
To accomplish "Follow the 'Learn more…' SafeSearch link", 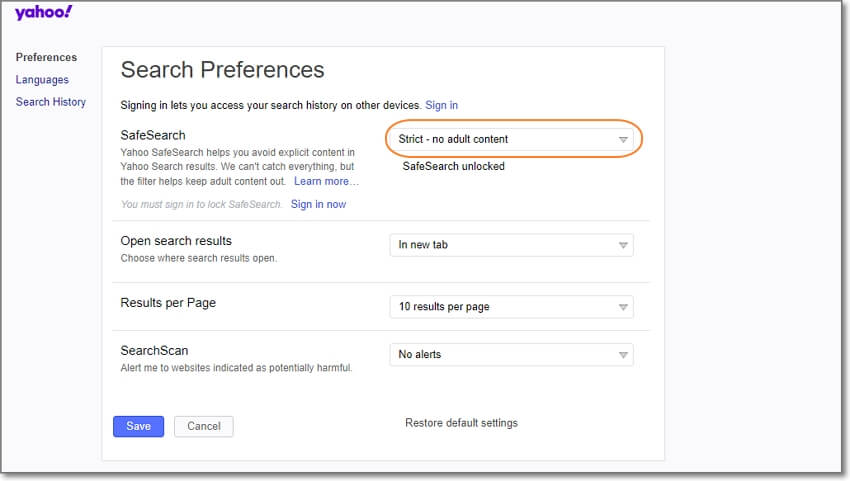I will click(x=326, y=182).
